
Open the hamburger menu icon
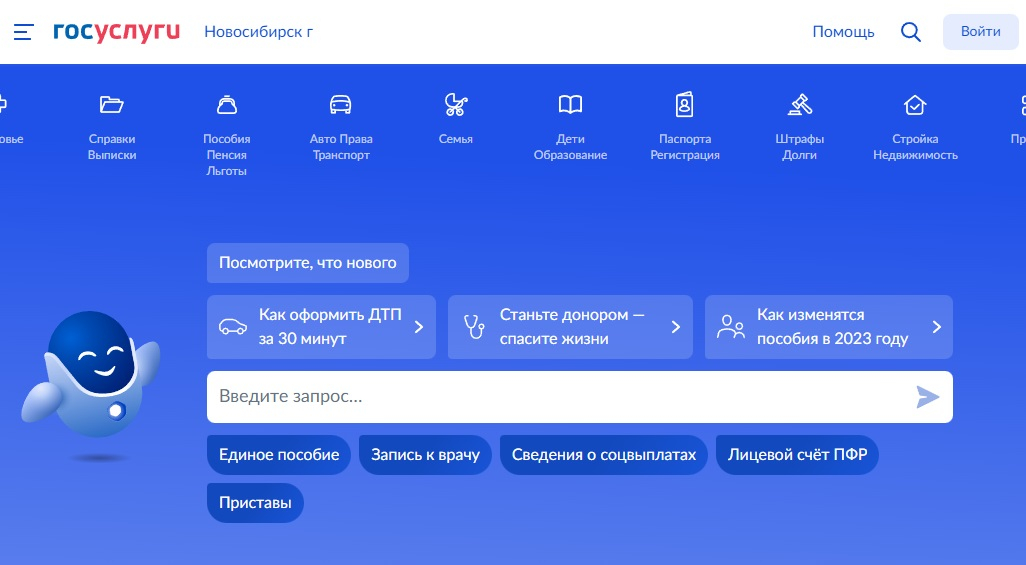coord(24,32)
